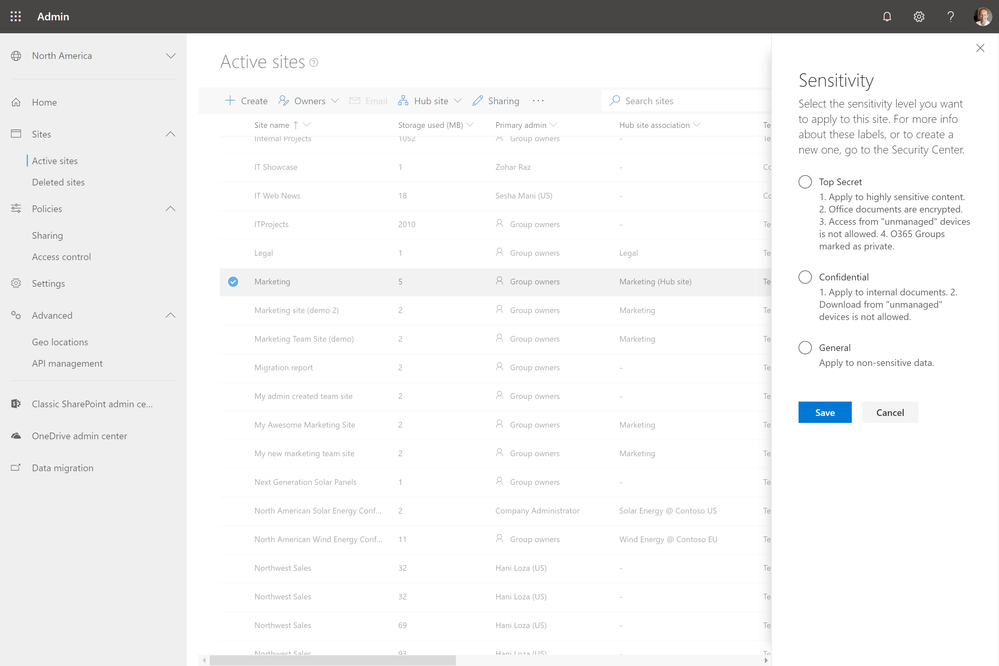Open the notifications bell

pos(887,17)
